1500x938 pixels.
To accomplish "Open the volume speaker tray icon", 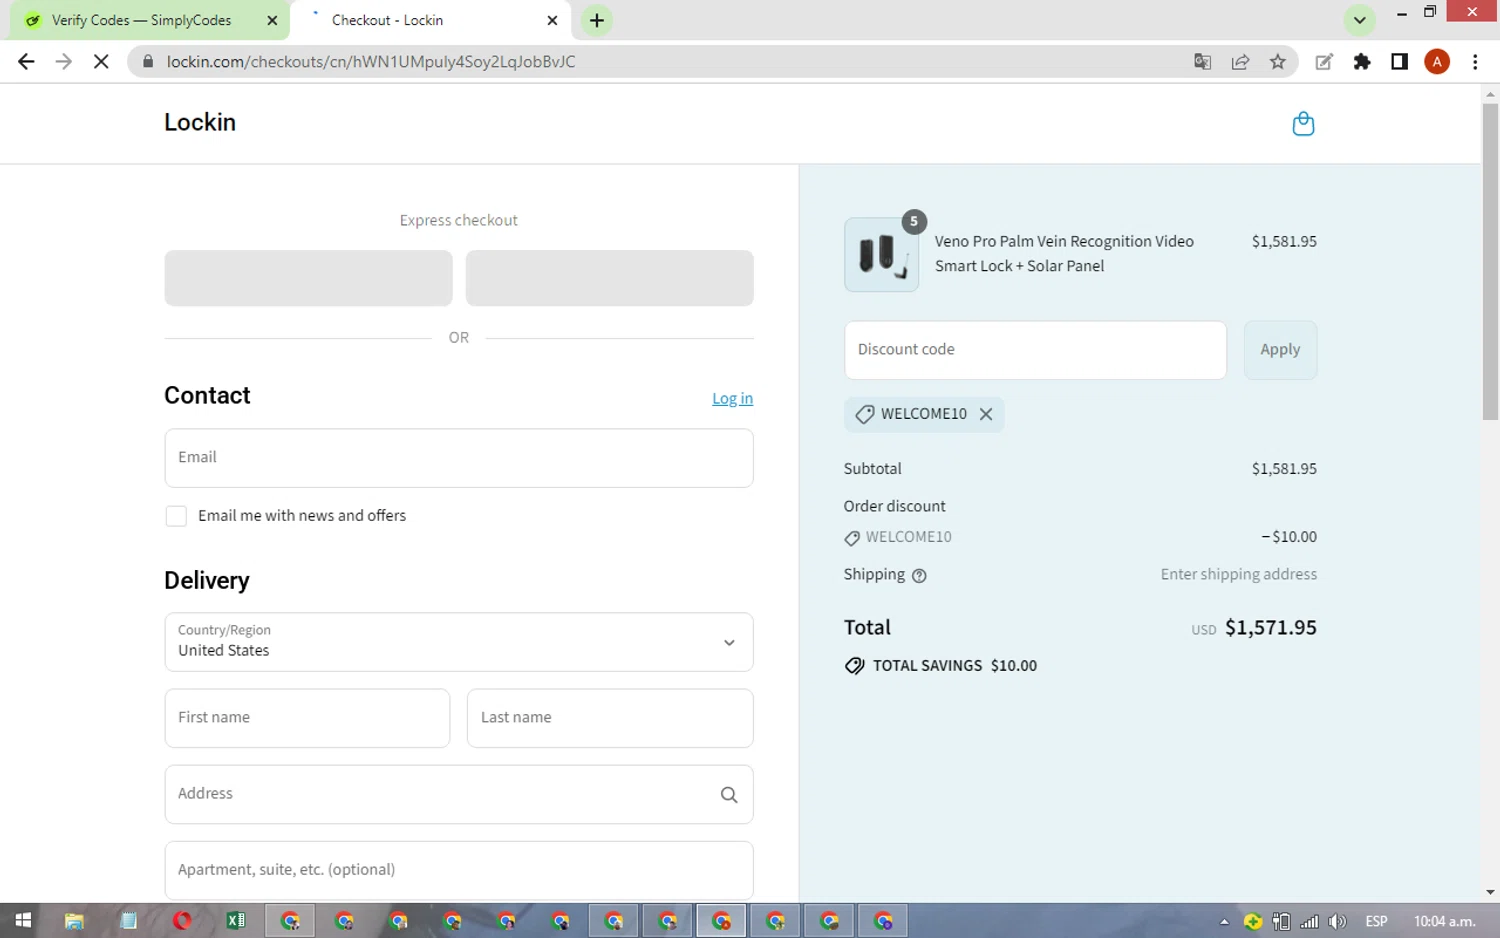I will click(1337, 922).
